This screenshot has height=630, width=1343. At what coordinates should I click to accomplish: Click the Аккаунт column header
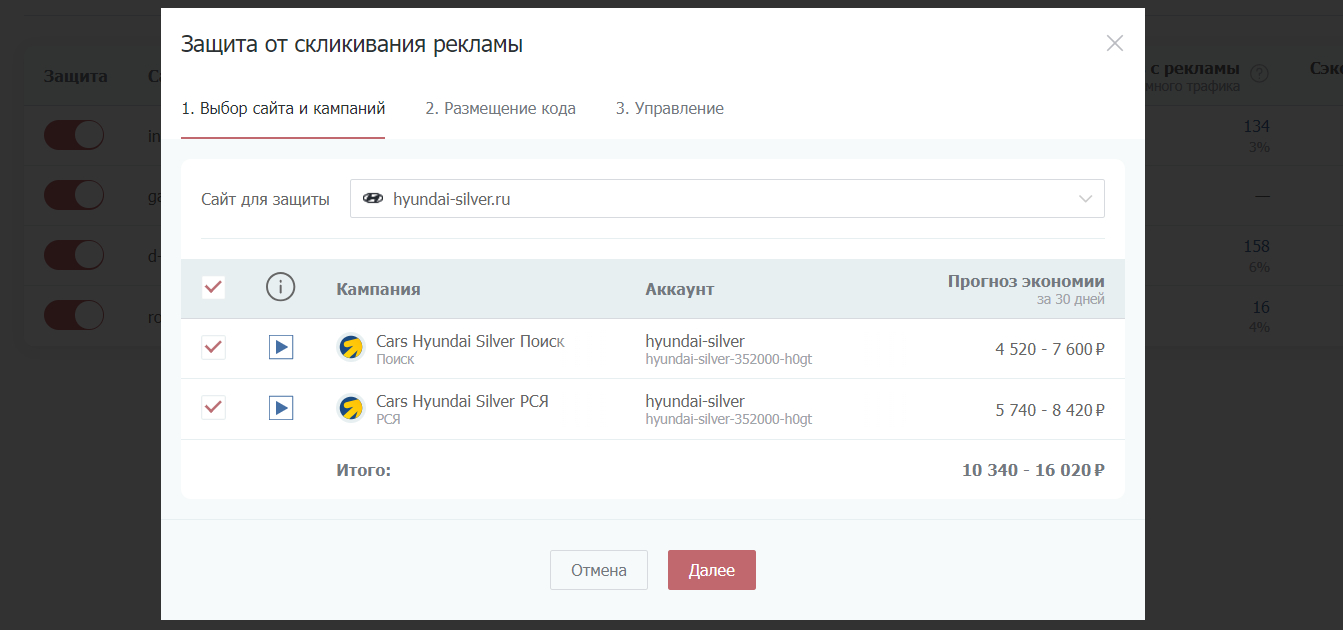coord(680,289)
